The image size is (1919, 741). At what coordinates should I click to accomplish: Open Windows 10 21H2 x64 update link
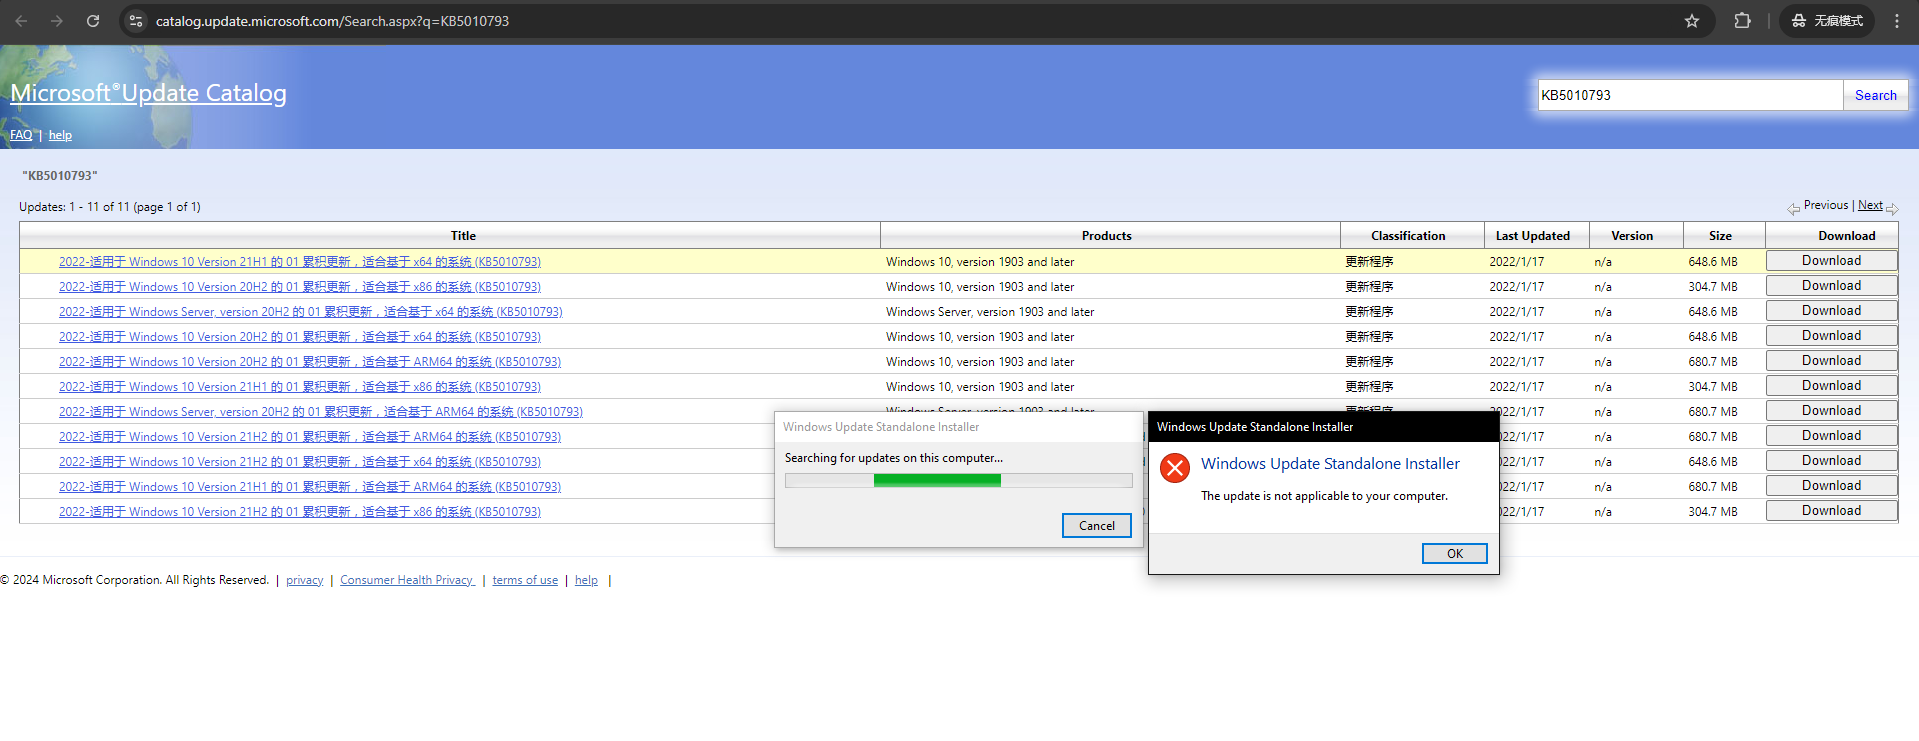[300, 462]
